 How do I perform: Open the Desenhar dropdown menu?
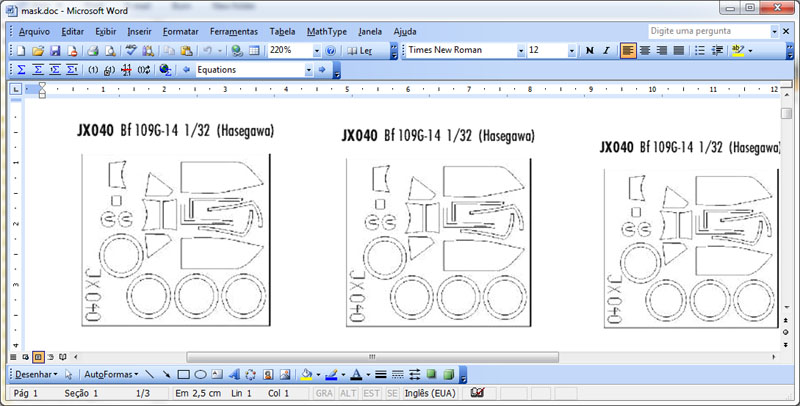[x=36, y=374]
